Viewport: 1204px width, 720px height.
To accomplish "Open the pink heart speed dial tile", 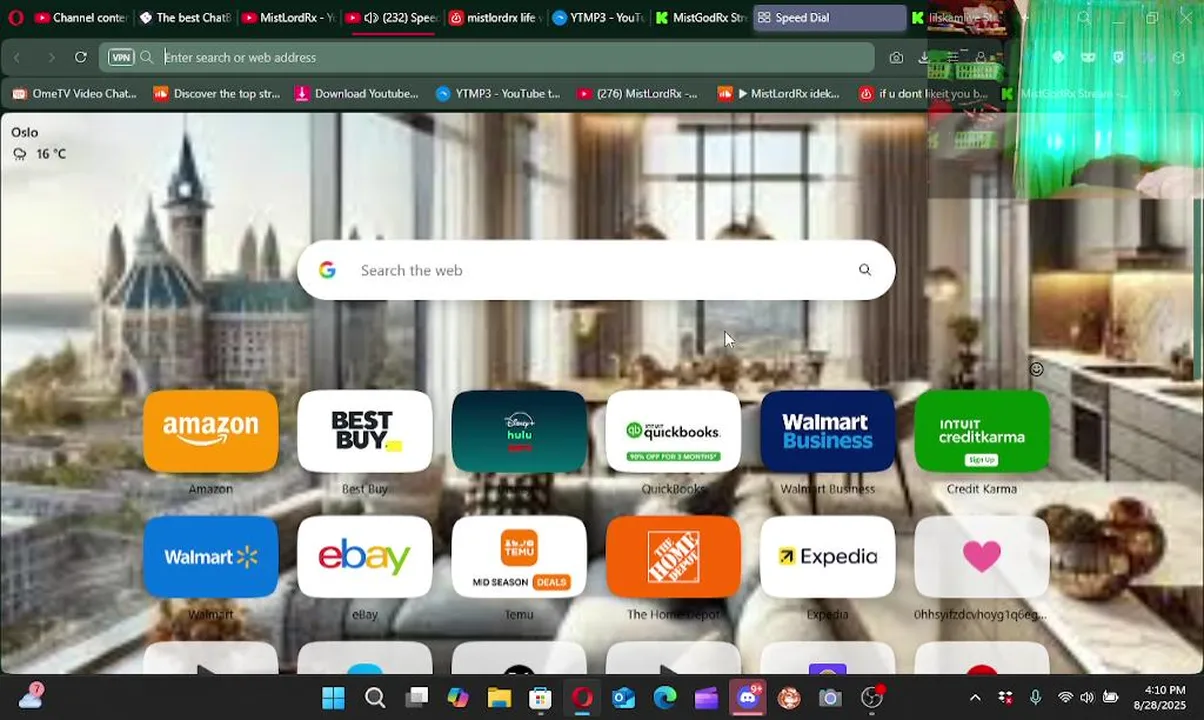I will [x=981, y=557].
